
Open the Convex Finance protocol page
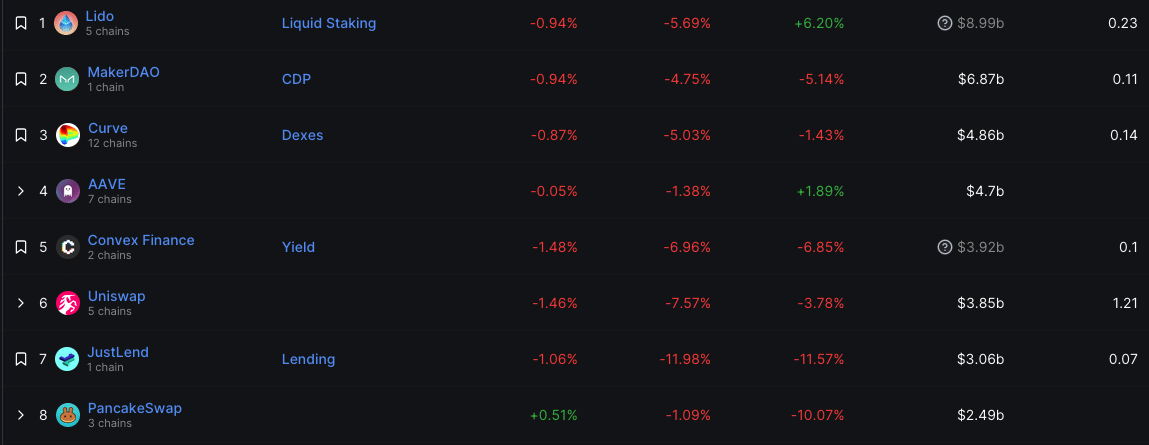click(x=141, y=240)
